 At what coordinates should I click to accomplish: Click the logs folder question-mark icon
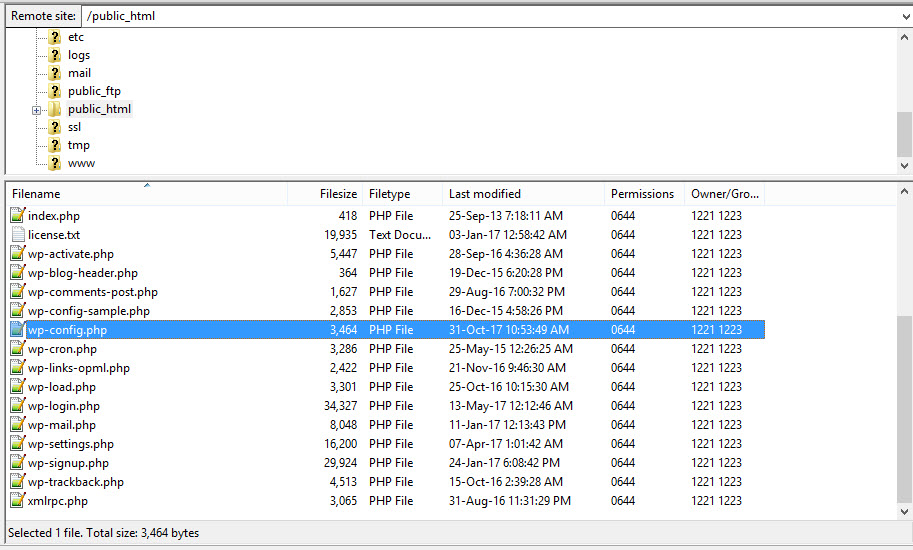pos(55,55)
